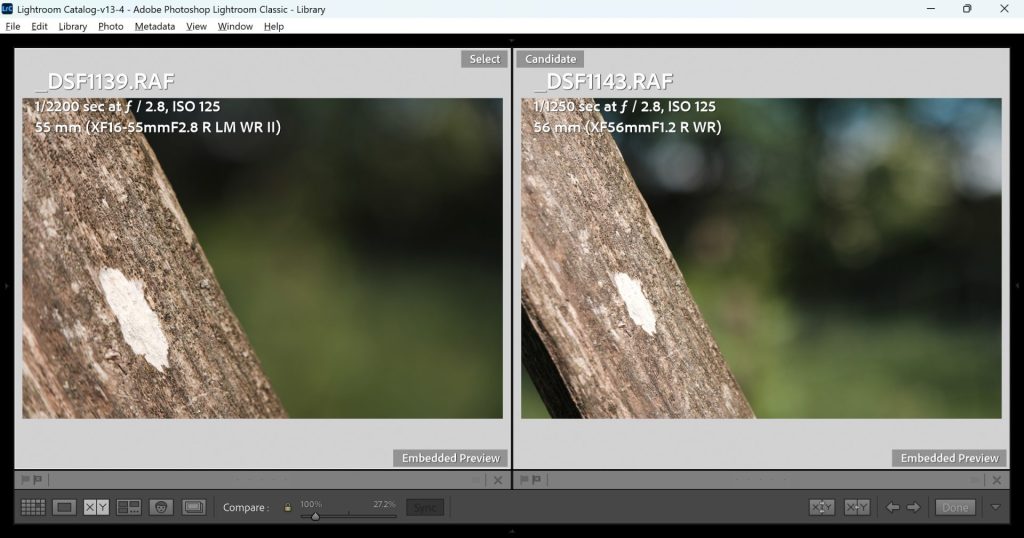Click the _DSF1143.RAF filename overlay
1024x538 pixels.
click(603, 82)
